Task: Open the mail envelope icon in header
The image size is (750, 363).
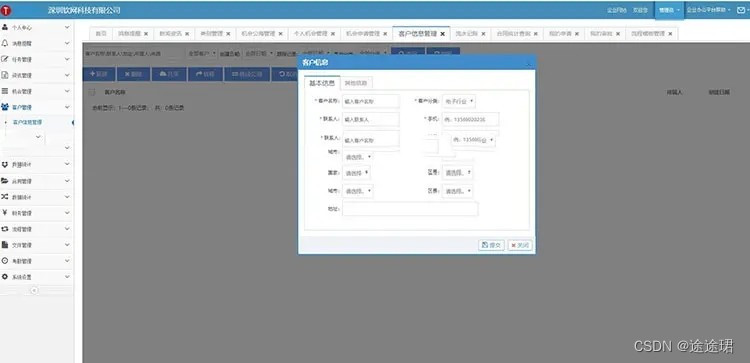Action: pos(741,10)
